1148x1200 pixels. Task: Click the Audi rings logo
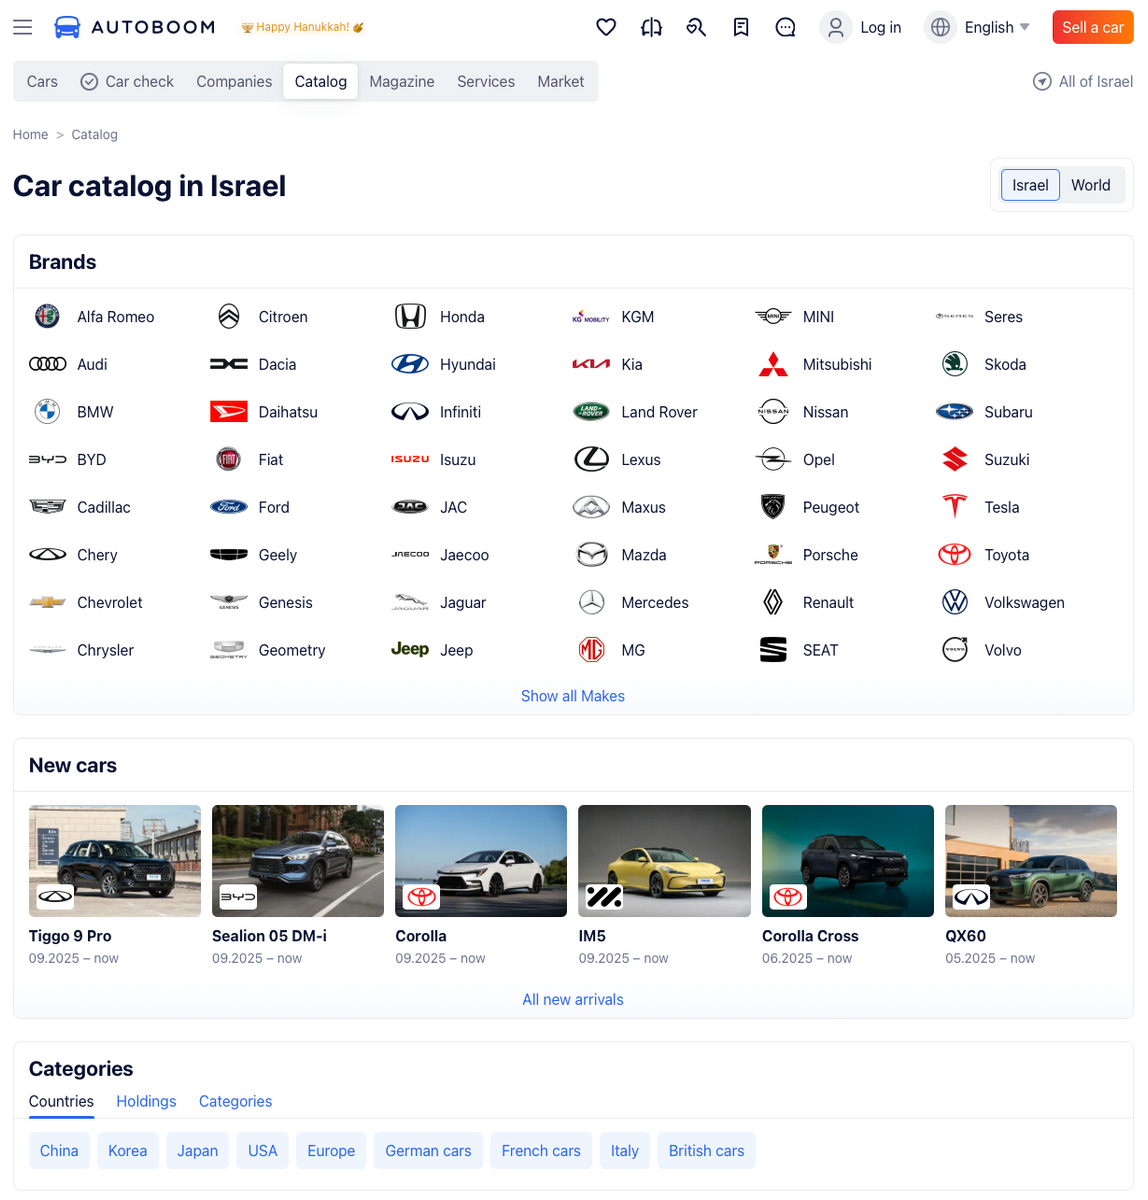pyautogui.click(x=47, y=364)
